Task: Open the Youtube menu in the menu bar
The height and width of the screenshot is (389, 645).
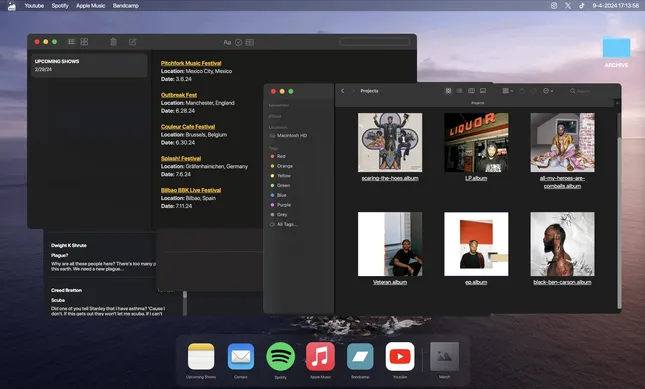Action: pyautogui.click(x=34, y=6)
